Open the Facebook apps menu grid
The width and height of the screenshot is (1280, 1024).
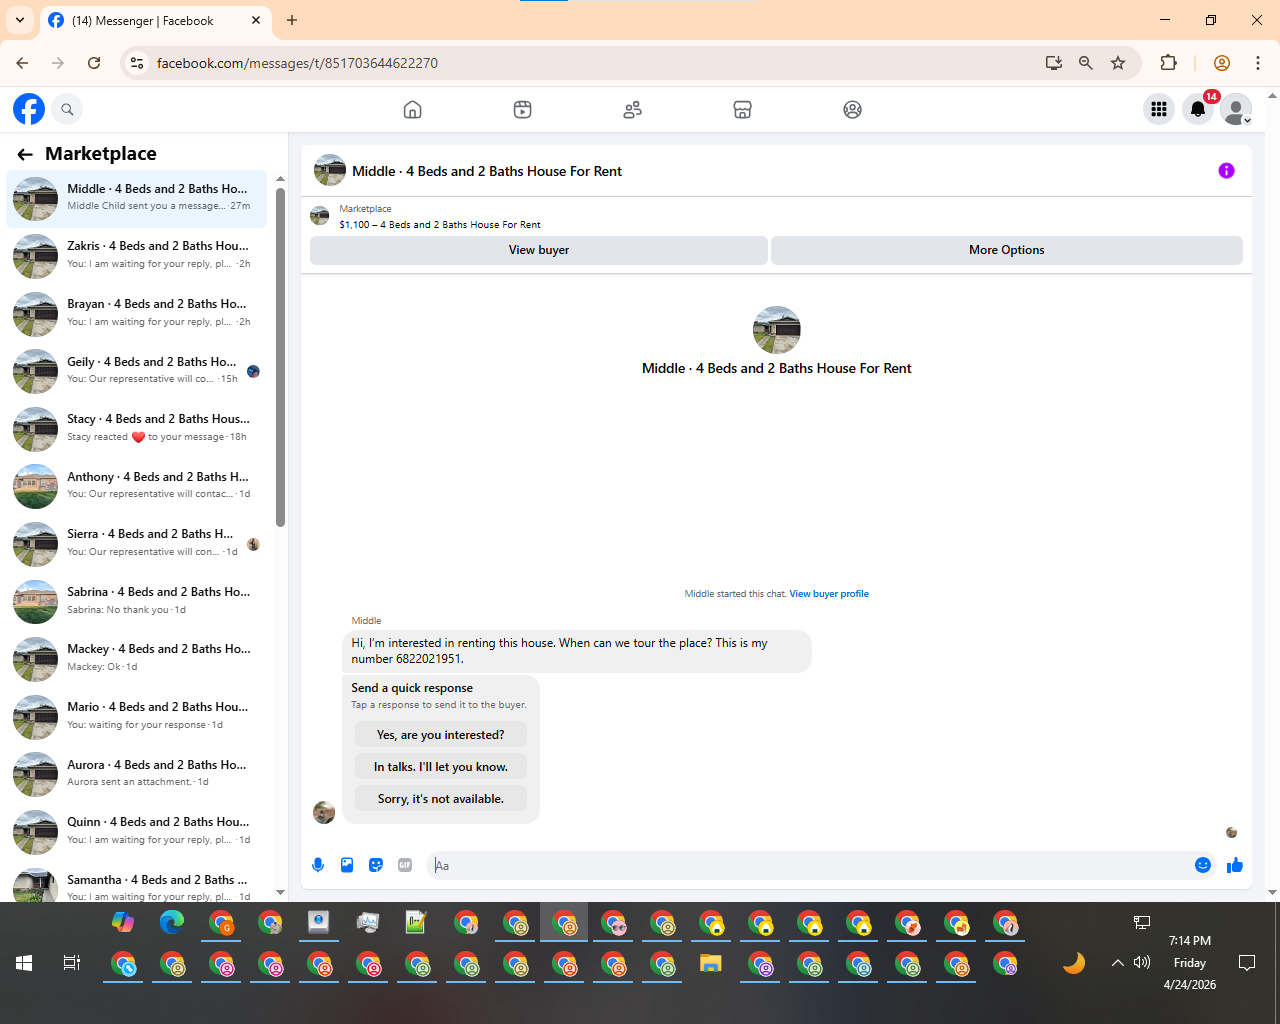tap(1159, 109)
